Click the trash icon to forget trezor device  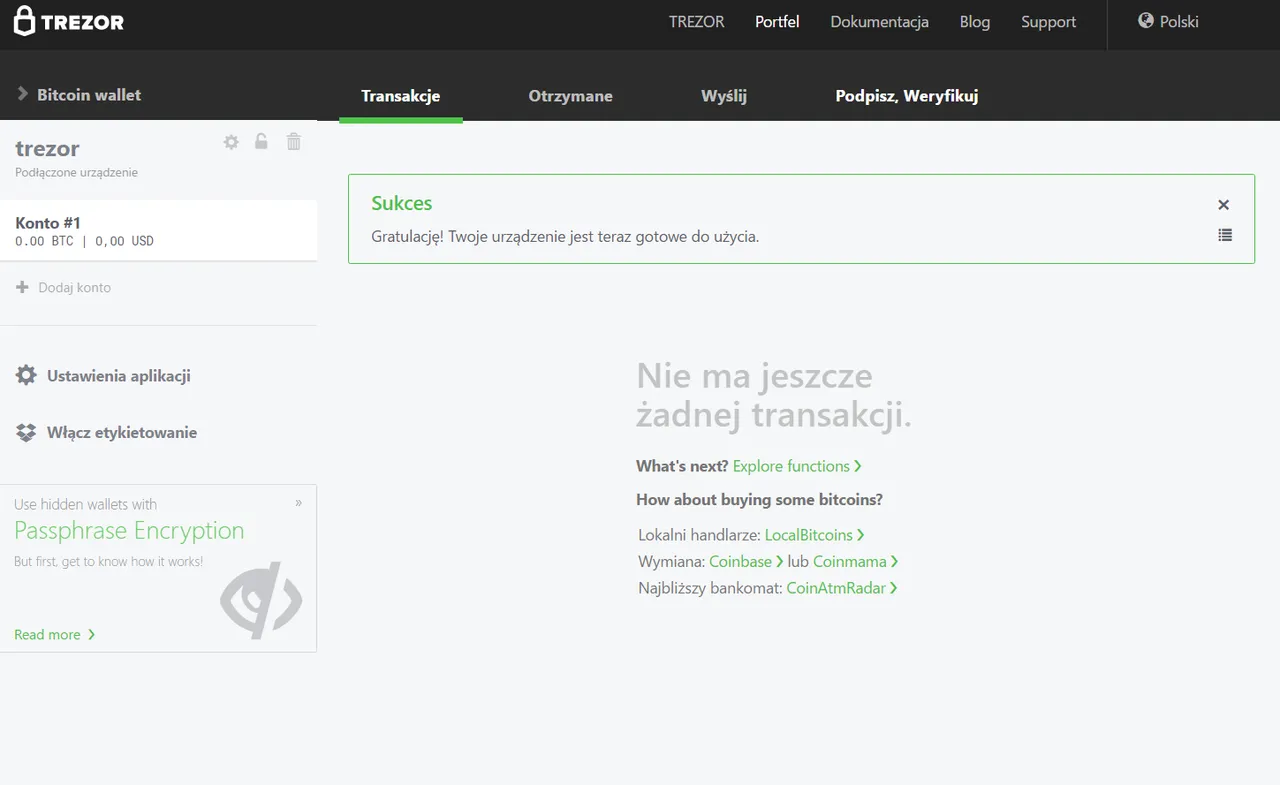click(x=293, y=142)
